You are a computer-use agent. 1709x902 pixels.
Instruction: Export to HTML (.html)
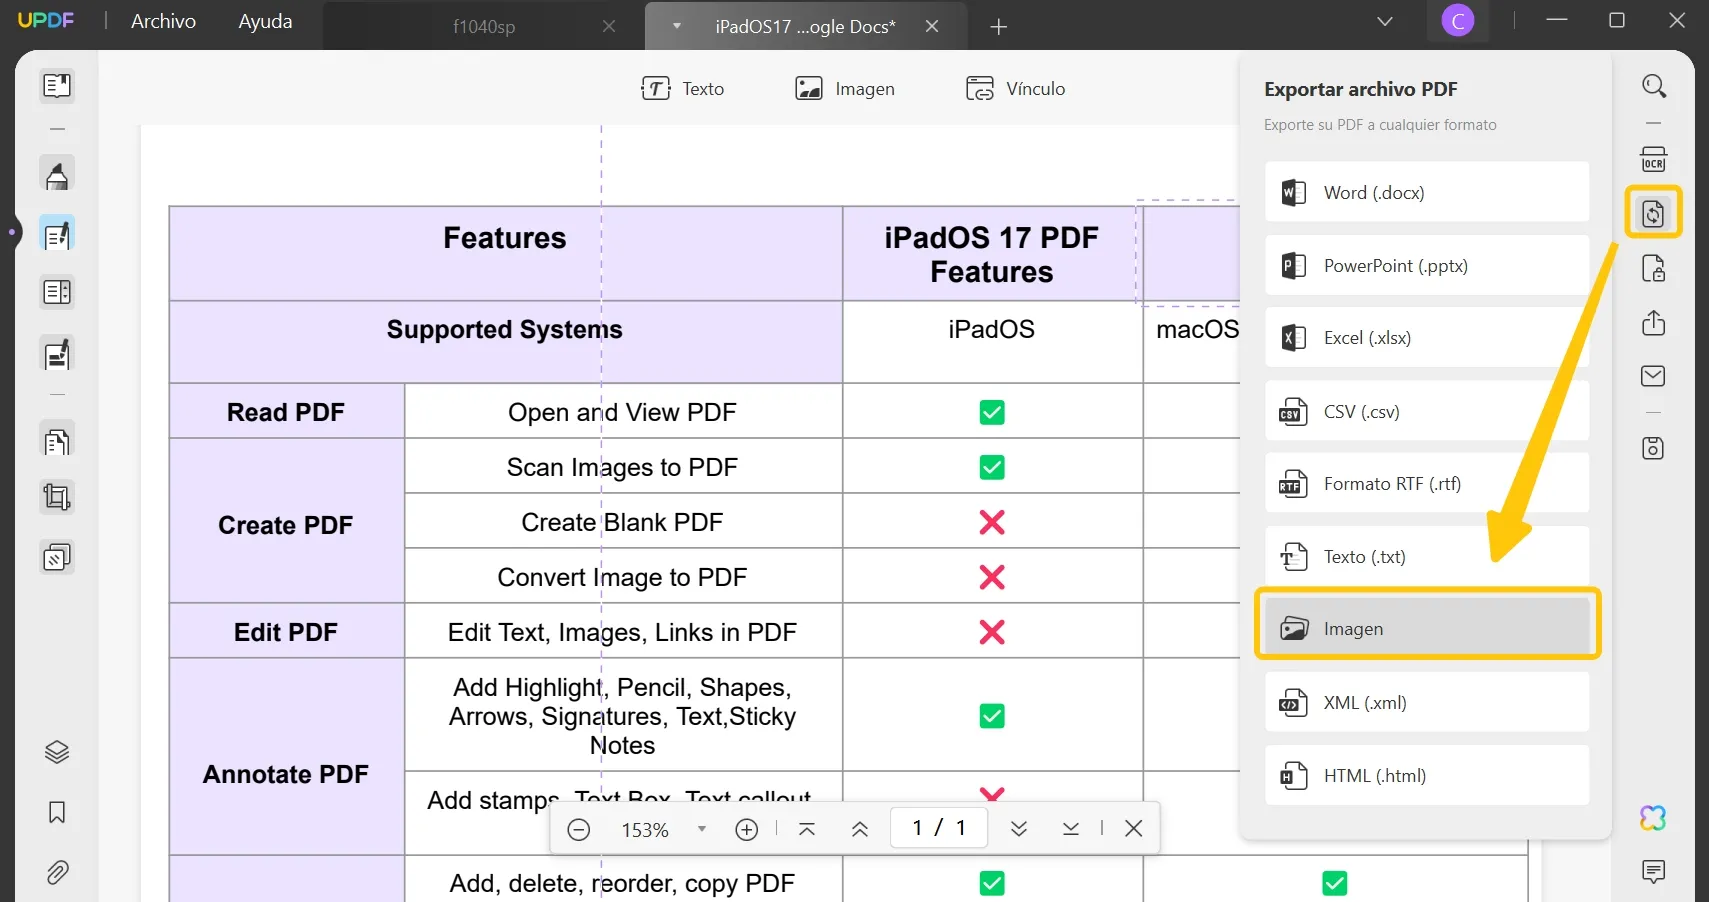[1427, 775]
